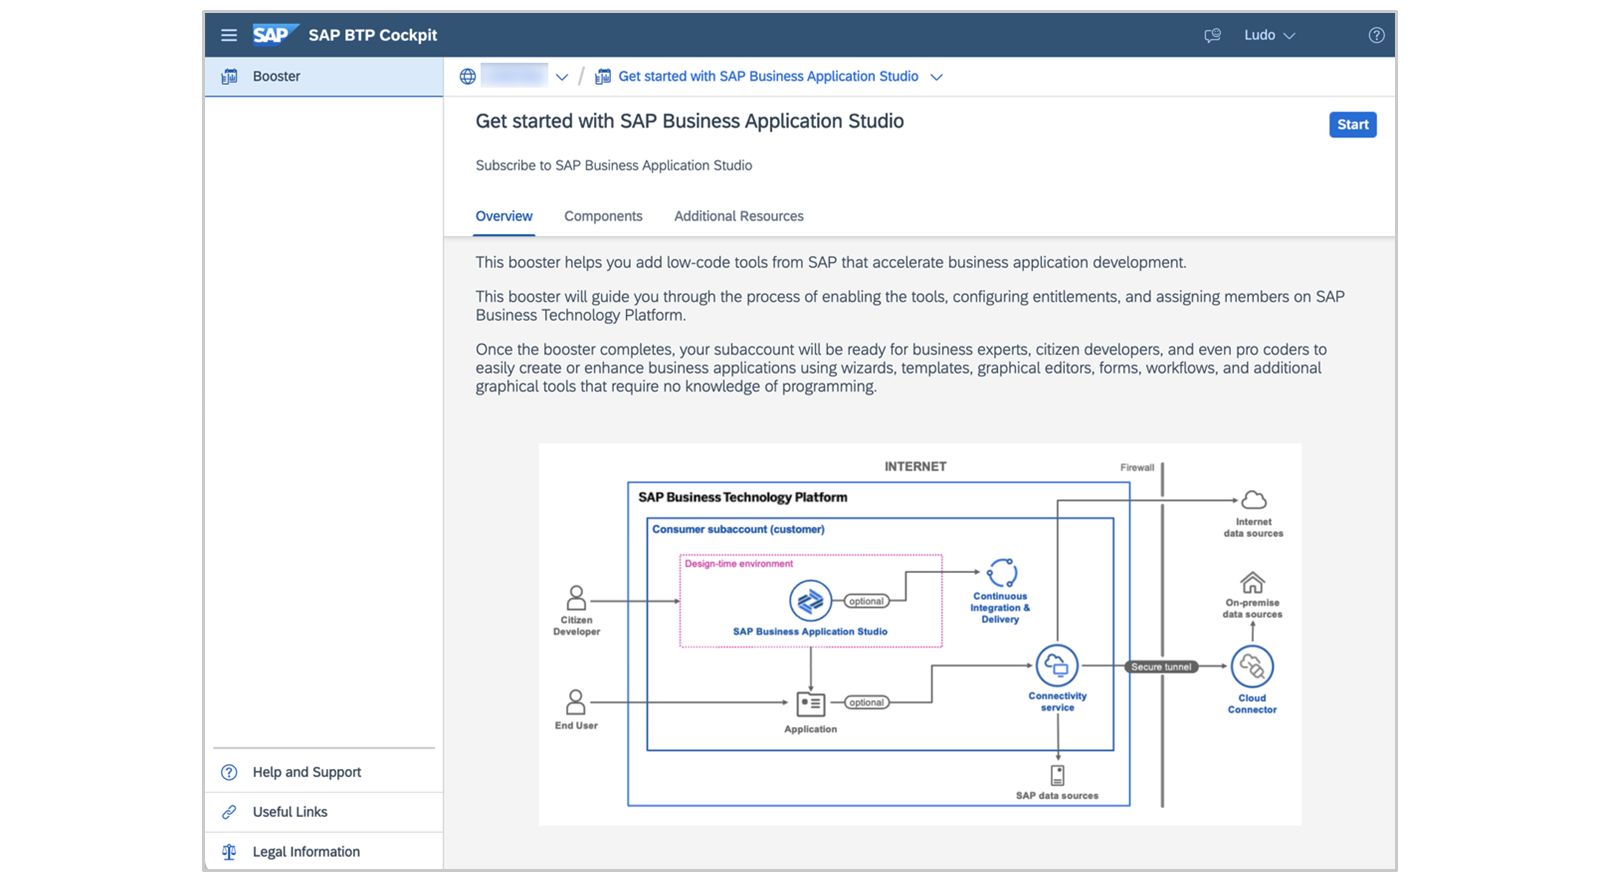1600x882 pixels.
Task: Click the Internet data sources cloud icon
Action: pos(1253,500)
